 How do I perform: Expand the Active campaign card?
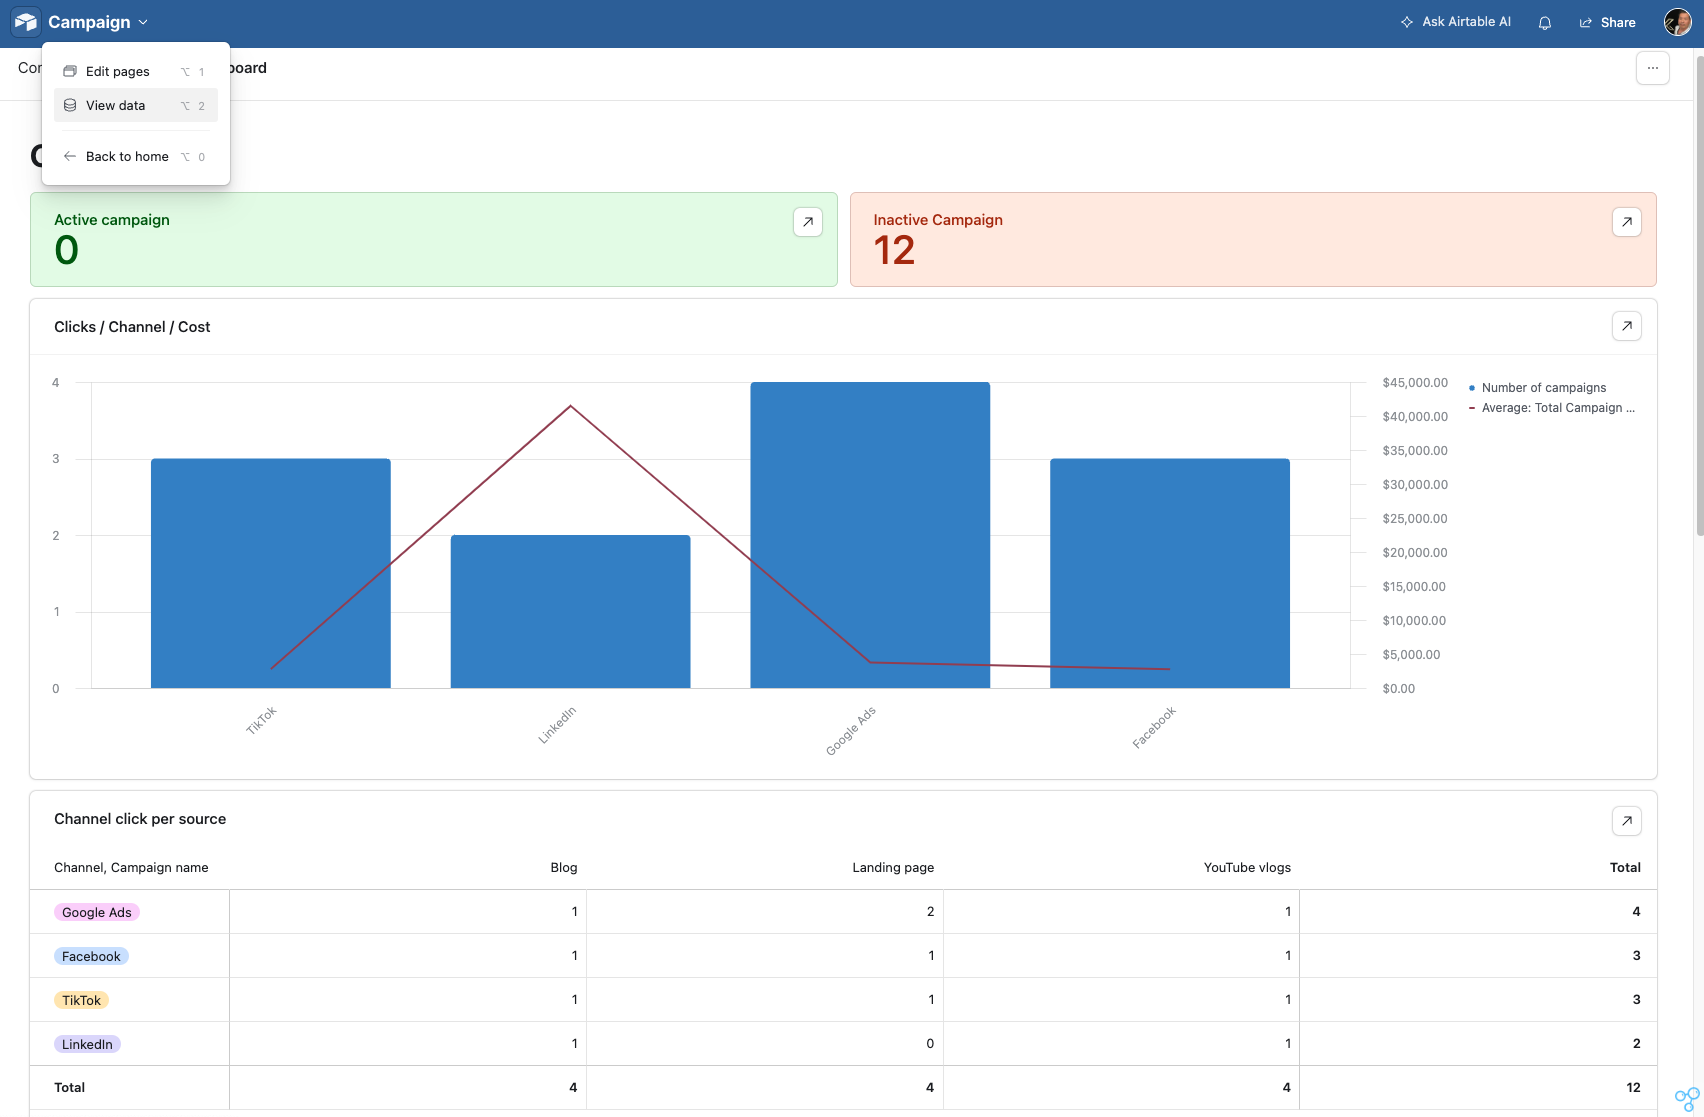click(808, 222)
